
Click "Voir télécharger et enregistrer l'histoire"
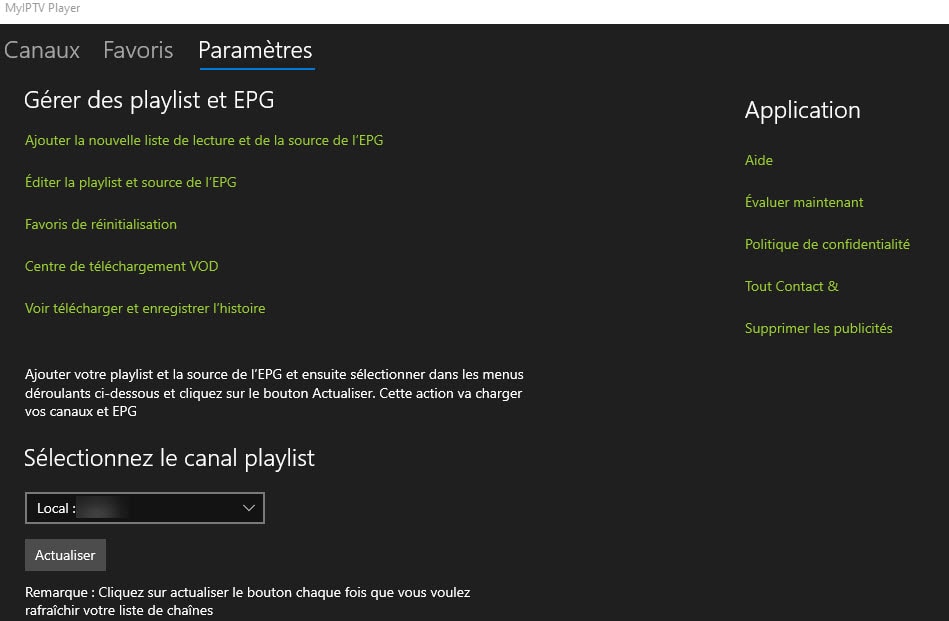coord(145,308)
